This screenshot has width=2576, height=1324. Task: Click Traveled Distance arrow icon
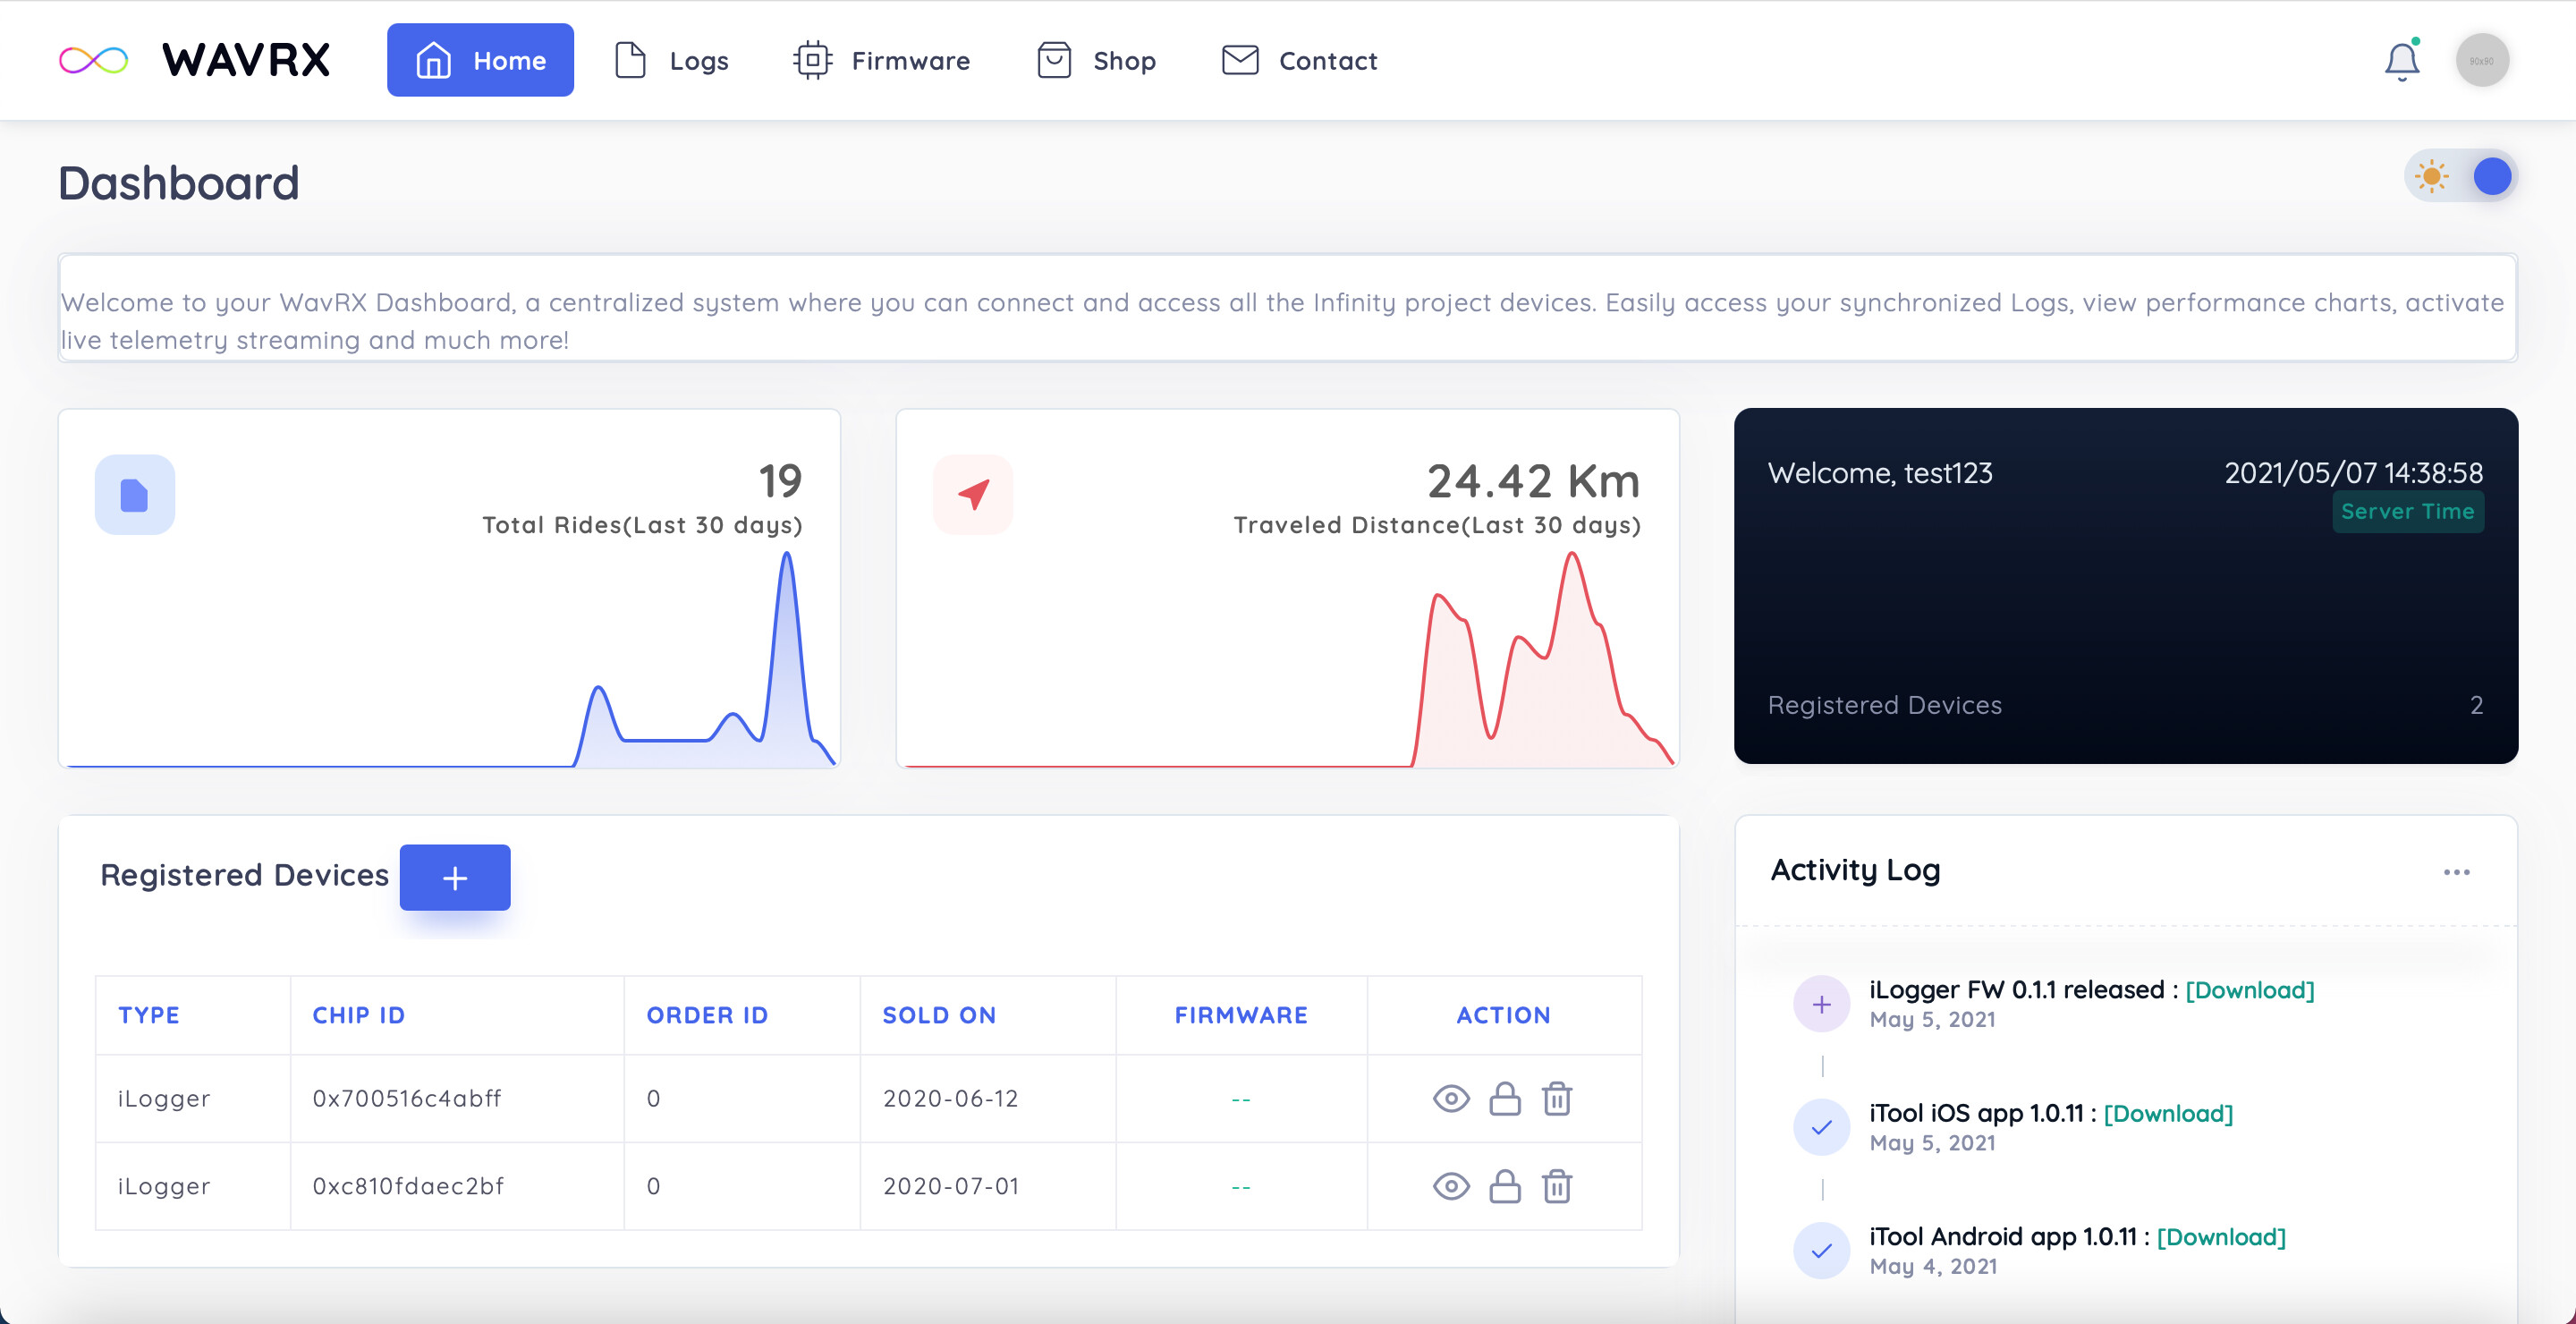pos(973,495)
